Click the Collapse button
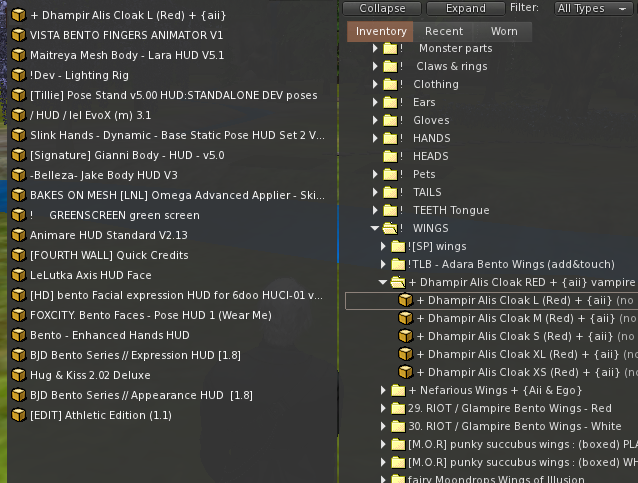This screenshot has height=483, width=638. pyautogui.click(x=382, y=9)
